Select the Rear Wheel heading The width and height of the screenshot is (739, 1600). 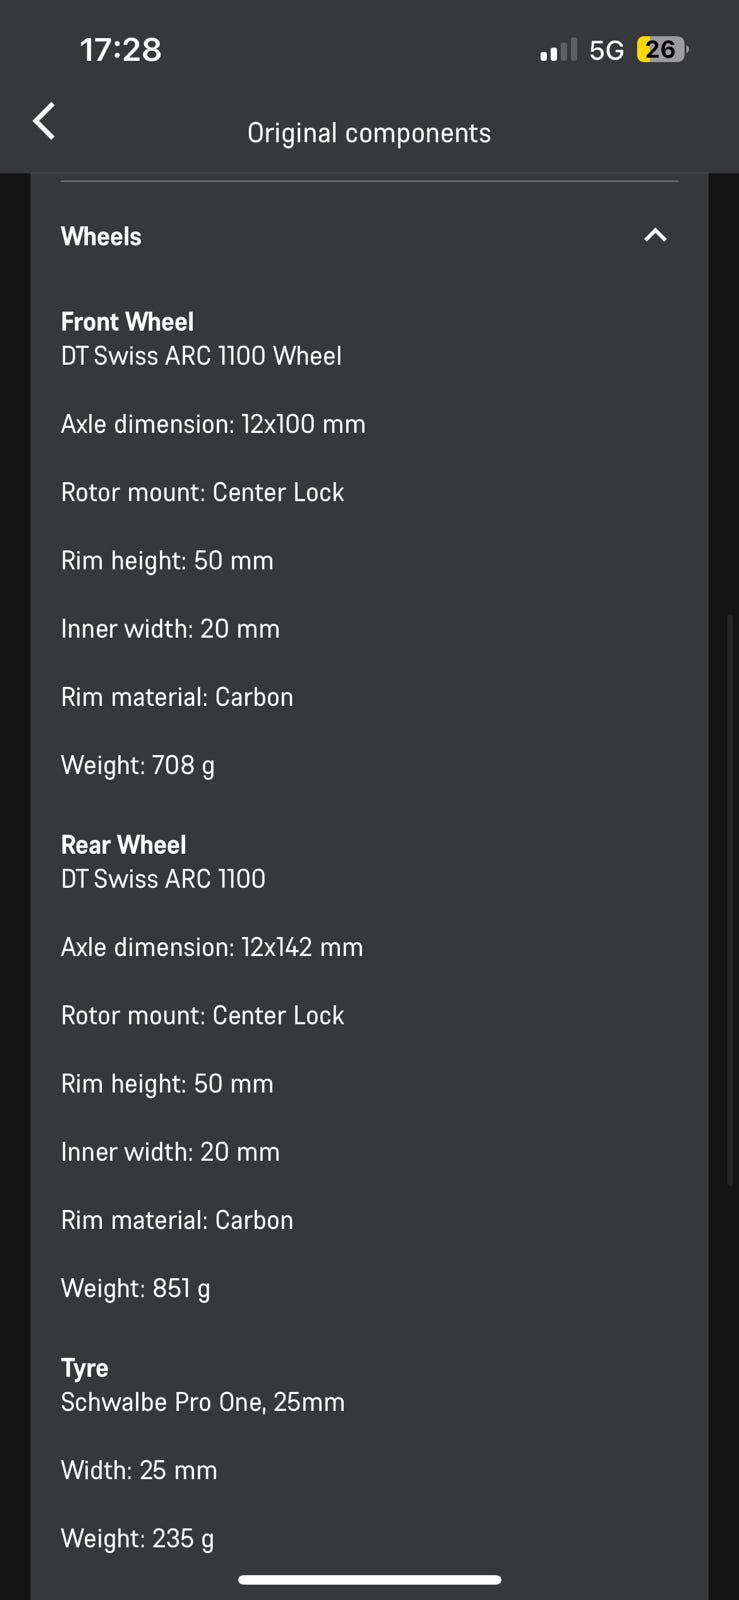pos(123,845)
